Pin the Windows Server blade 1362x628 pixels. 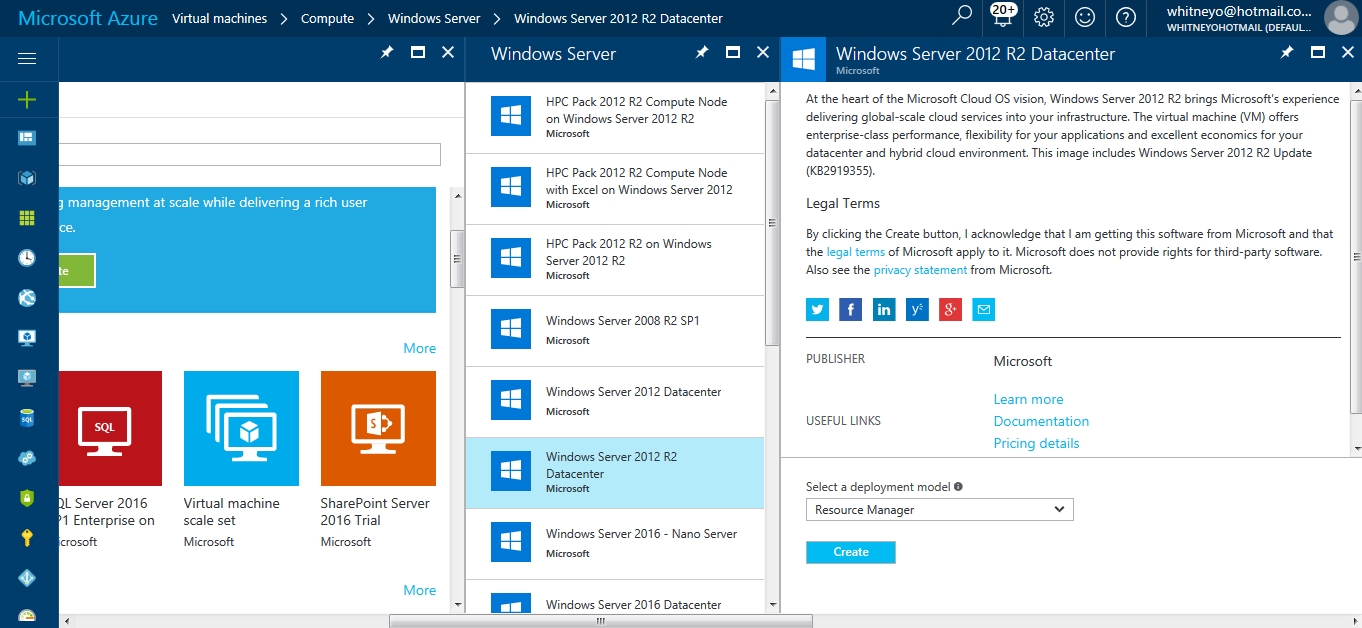click(702, 52)
